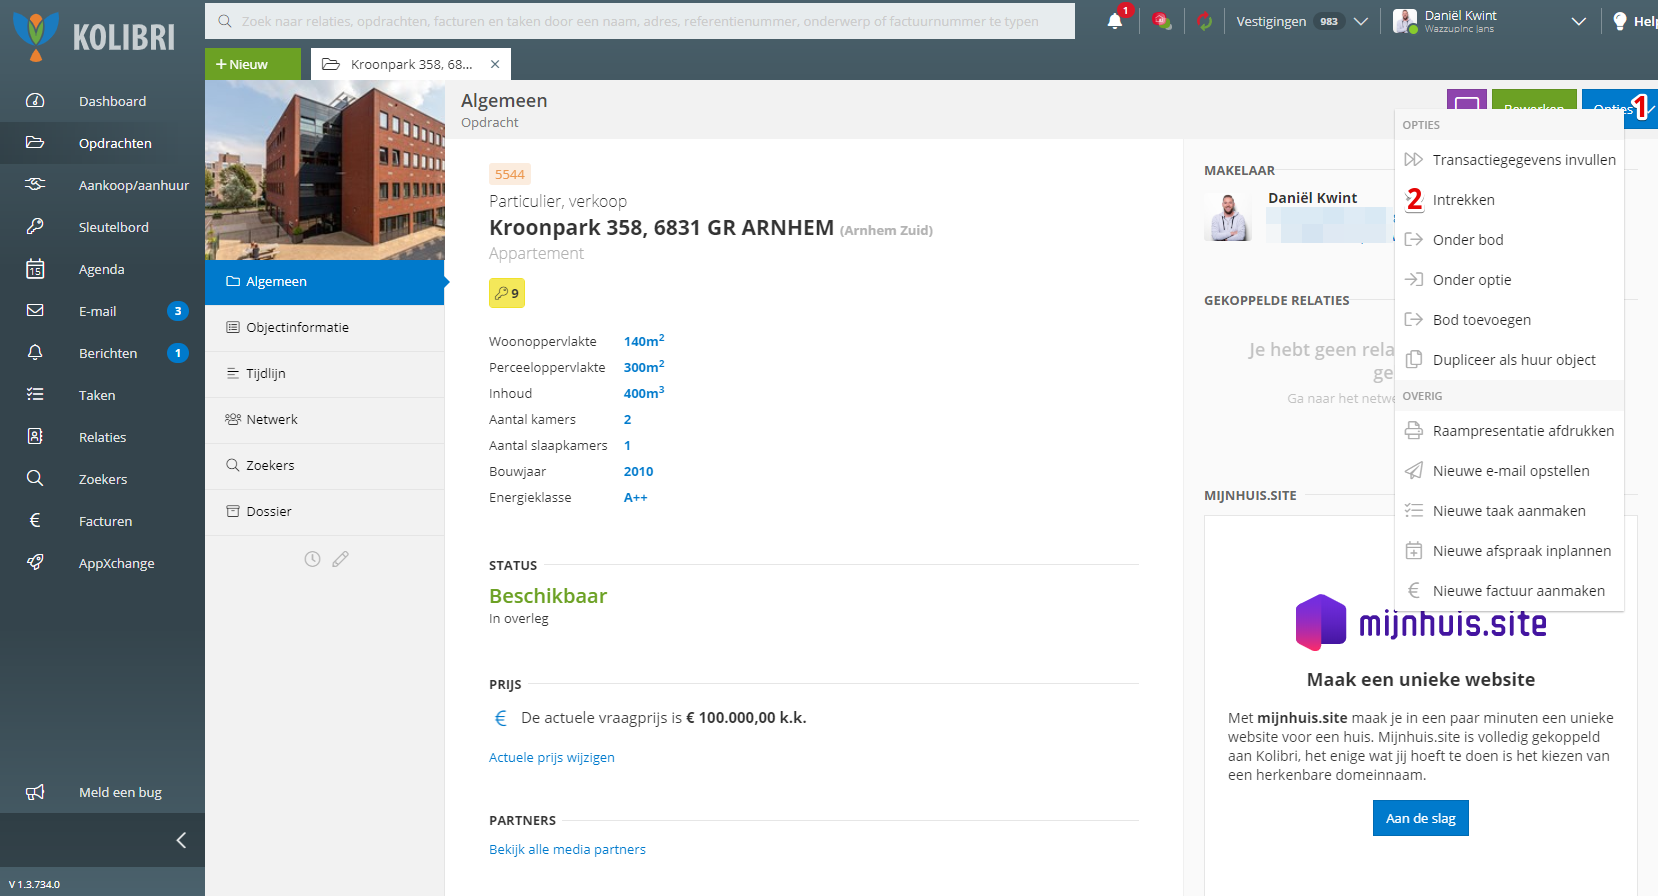Select Onder bod menu option

pos(1510,240)
